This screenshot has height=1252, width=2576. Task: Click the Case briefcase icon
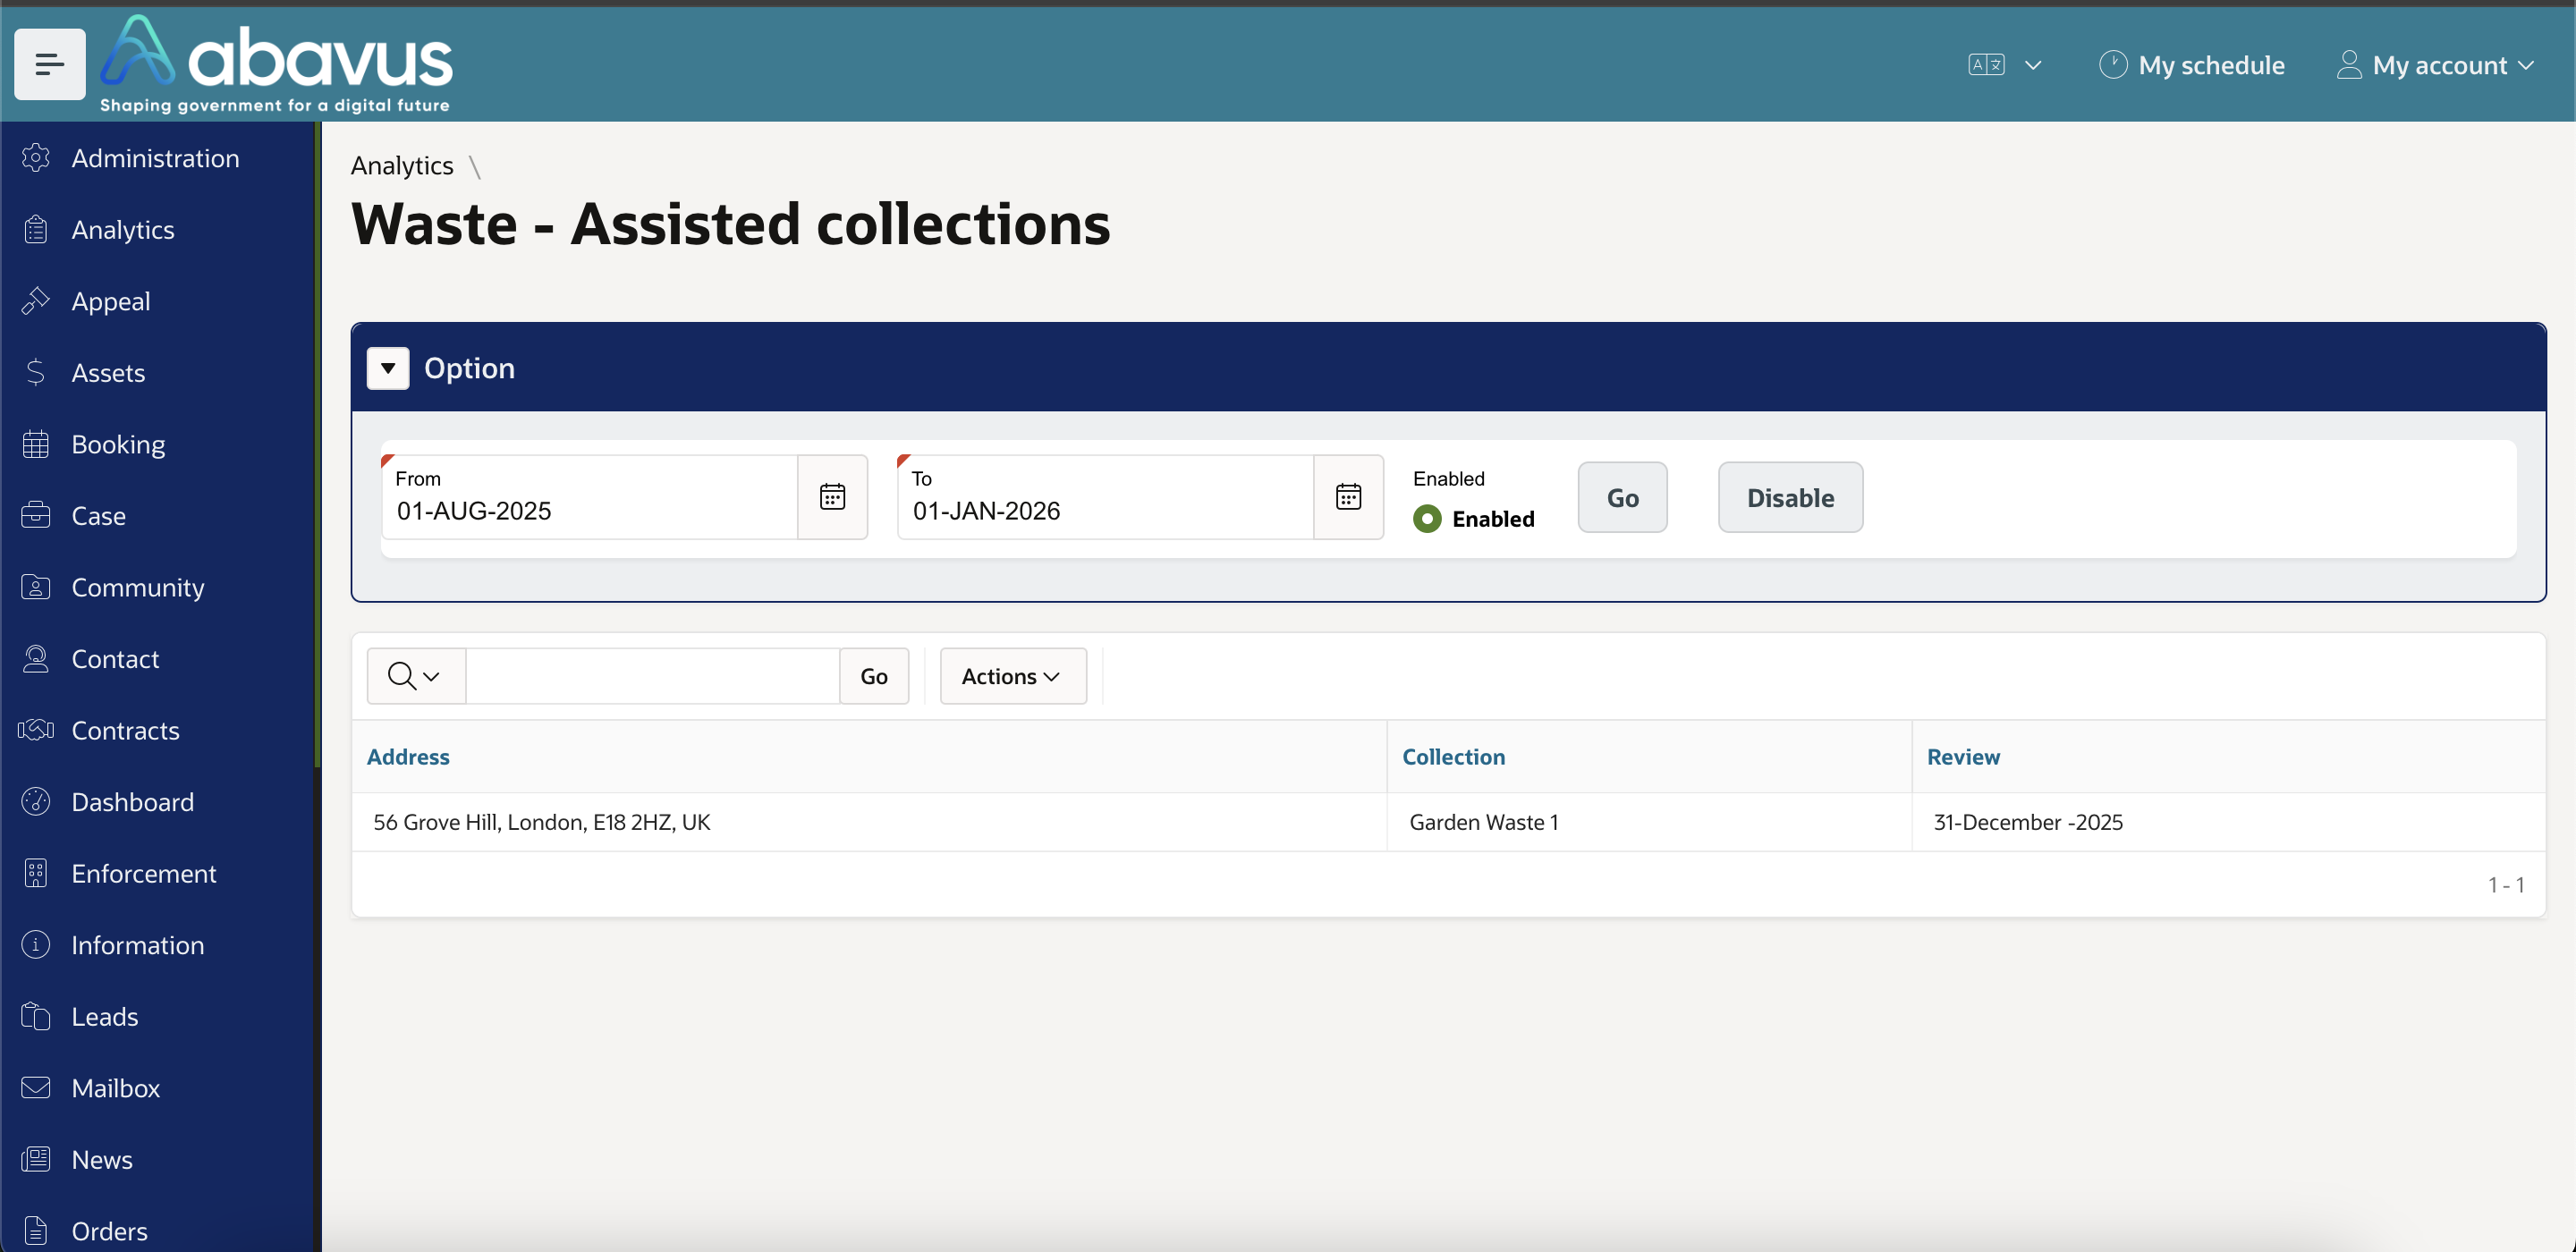[x=36, y=516]
